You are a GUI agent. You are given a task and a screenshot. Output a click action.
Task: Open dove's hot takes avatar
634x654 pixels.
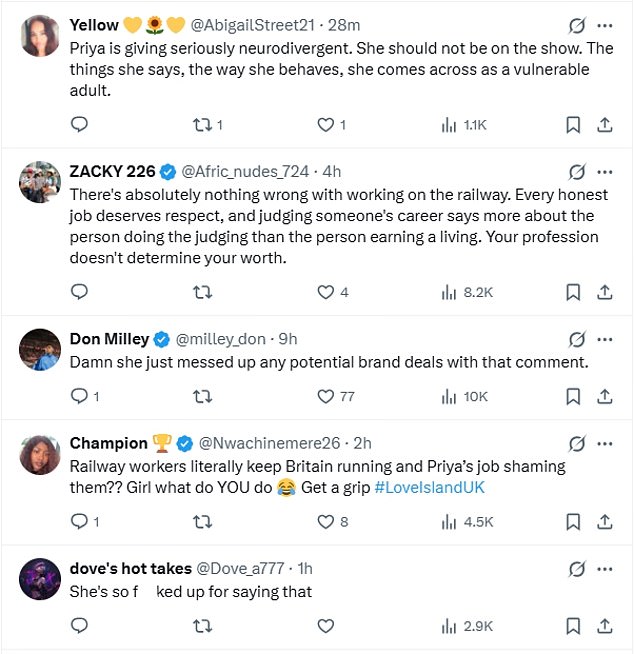coord(40,579)
